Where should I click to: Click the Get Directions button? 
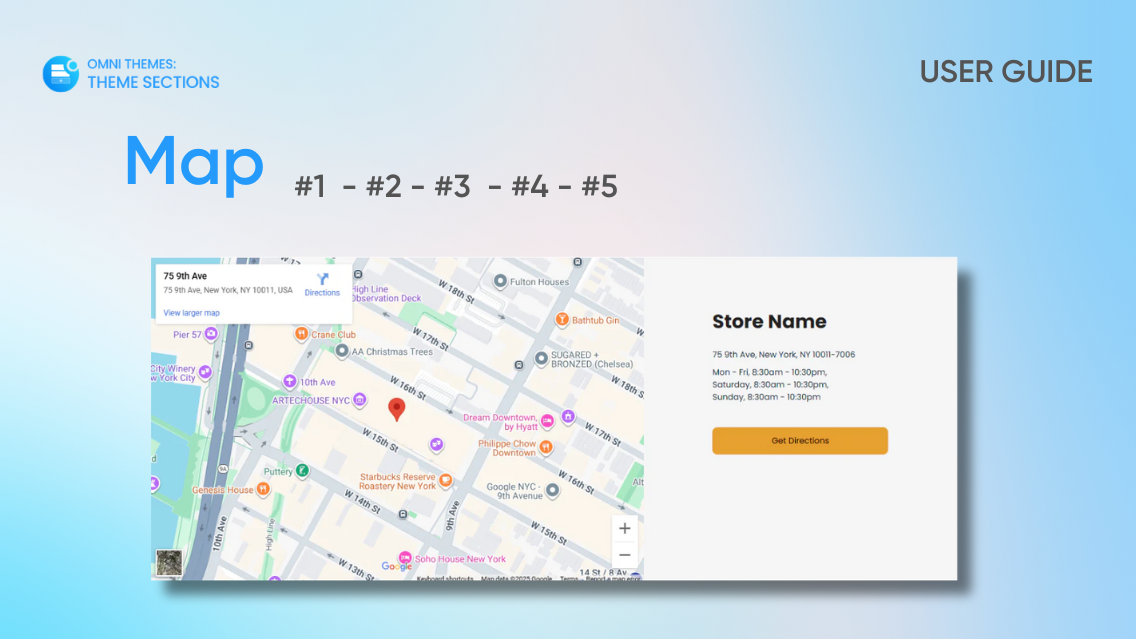click(x=800, y=440)
